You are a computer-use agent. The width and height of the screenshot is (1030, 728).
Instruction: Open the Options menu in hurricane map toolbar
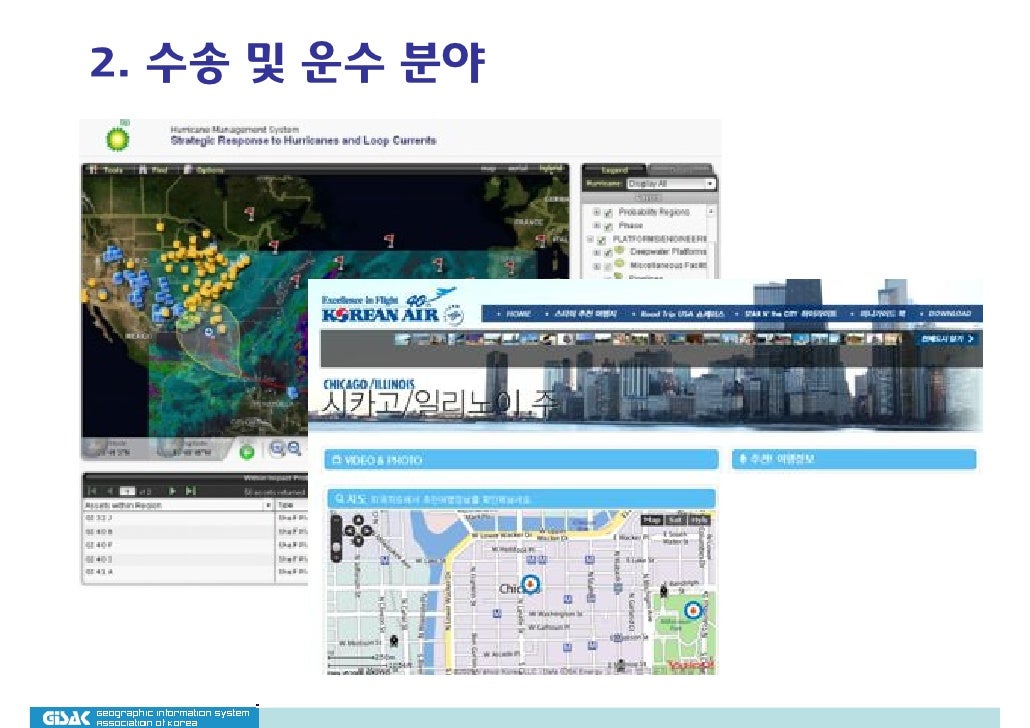click(x=204, y=170)
